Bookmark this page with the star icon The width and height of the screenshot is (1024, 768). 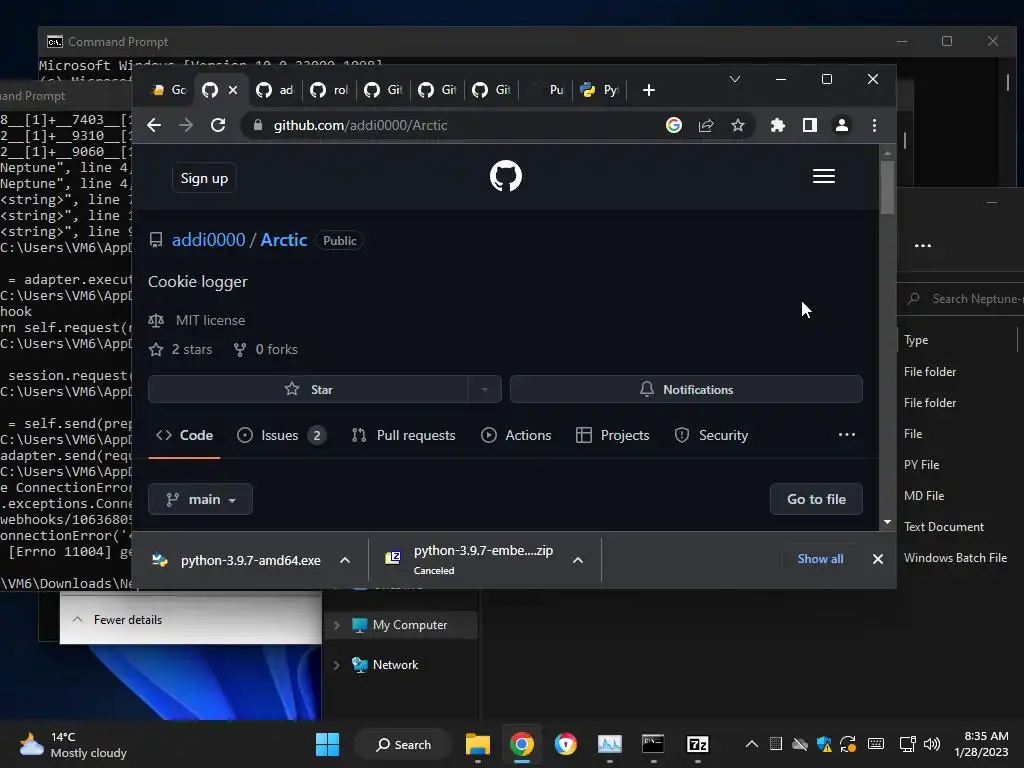point(738,125)
